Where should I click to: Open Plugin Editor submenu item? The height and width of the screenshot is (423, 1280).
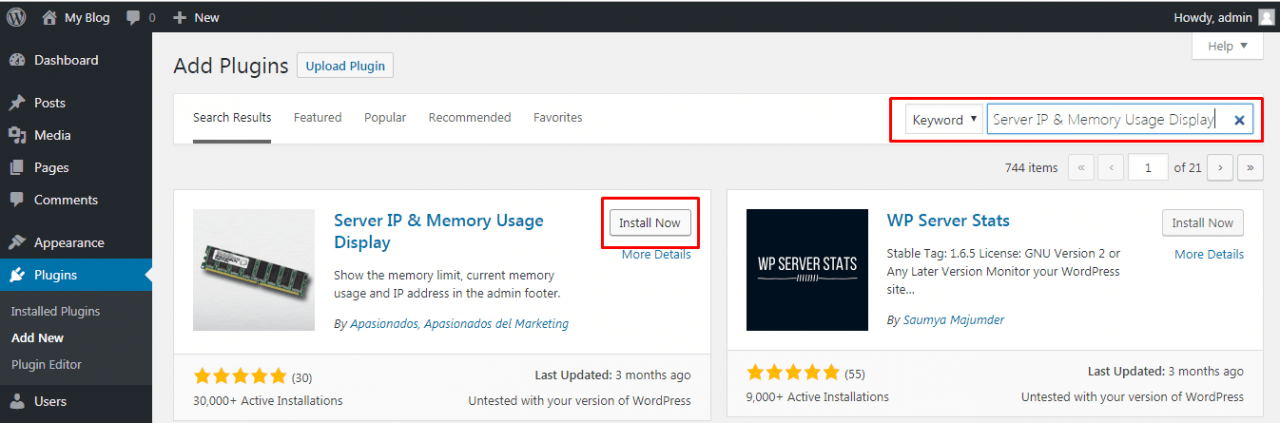point(47,365)
